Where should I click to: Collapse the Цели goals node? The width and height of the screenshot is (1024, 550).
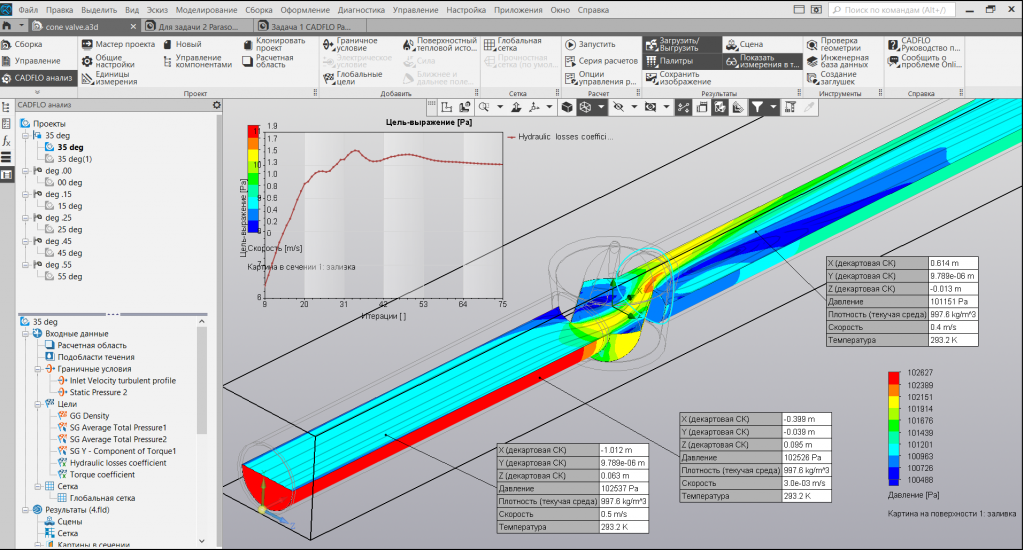tap(37, 404)
